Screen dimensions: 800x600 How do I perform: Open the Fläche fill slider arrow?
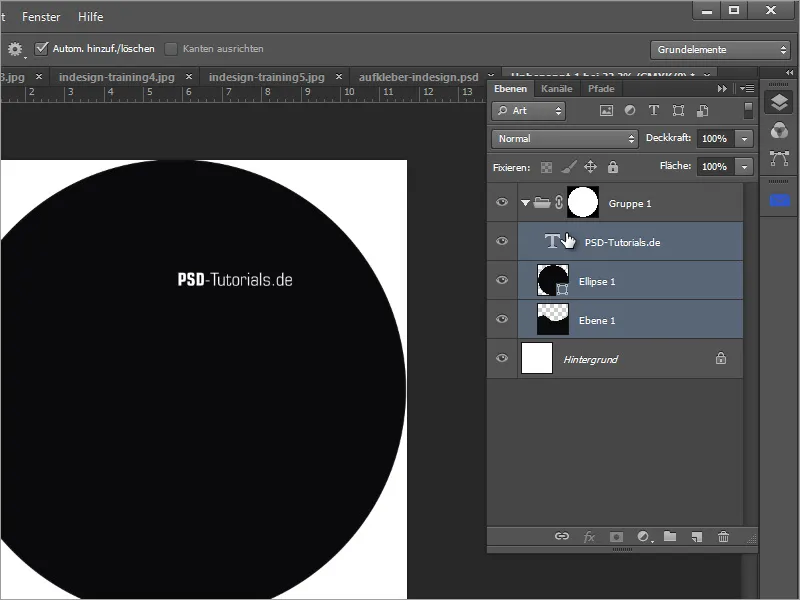(744, 167)
